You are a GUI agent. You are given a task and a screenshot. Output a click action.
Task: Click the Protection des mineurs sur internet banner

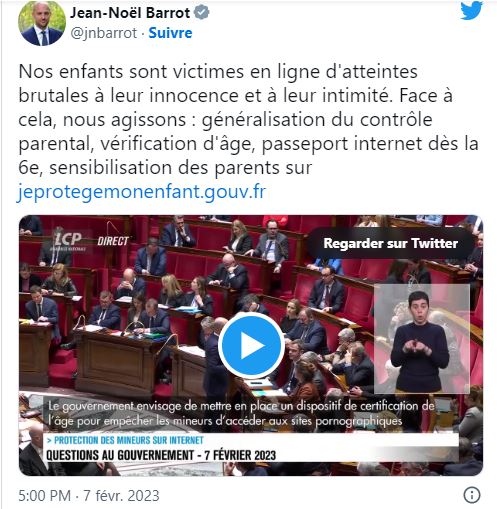tap(129, 440)
